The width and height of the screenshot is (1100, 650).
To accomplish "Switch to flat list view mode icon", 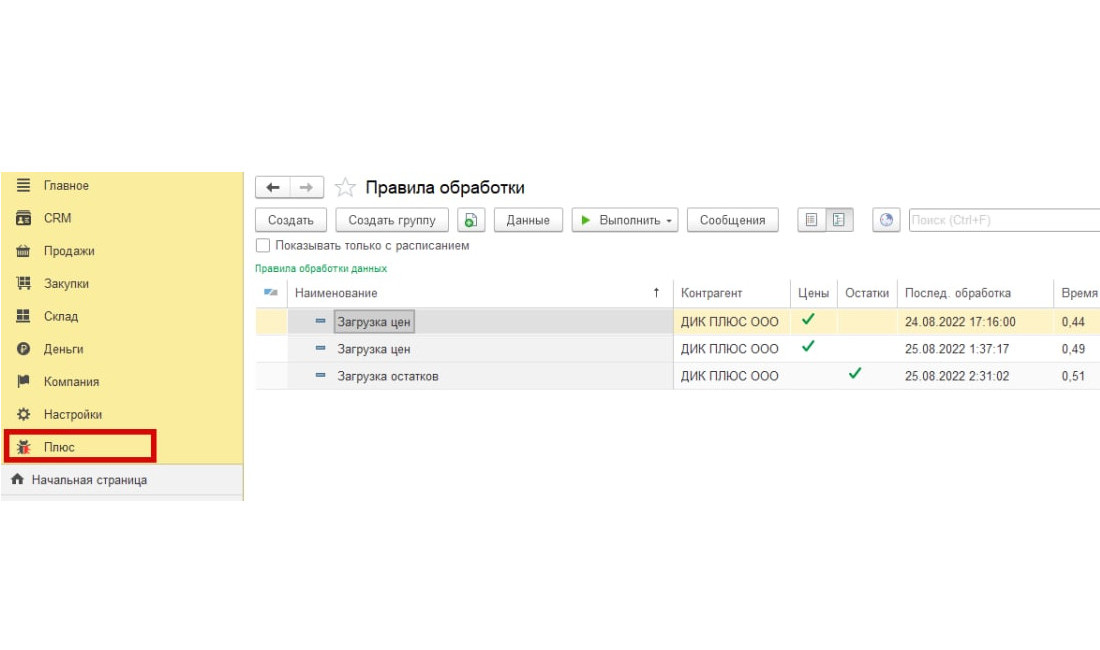I will coord(812,220).
